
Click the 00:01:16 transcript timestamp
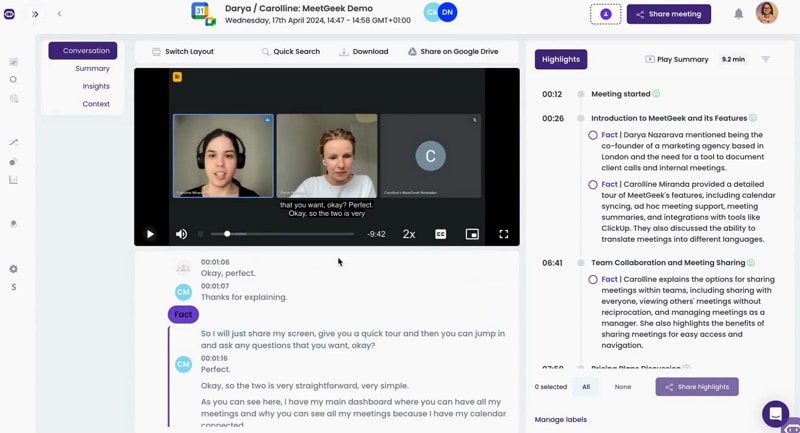pyautogui.click(x=214, y=359)
